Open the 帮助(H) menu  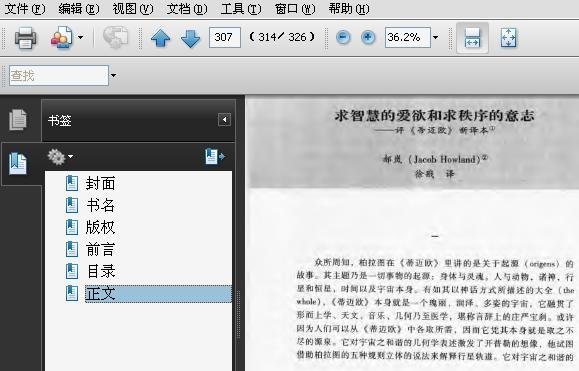[x=349, y=8]
